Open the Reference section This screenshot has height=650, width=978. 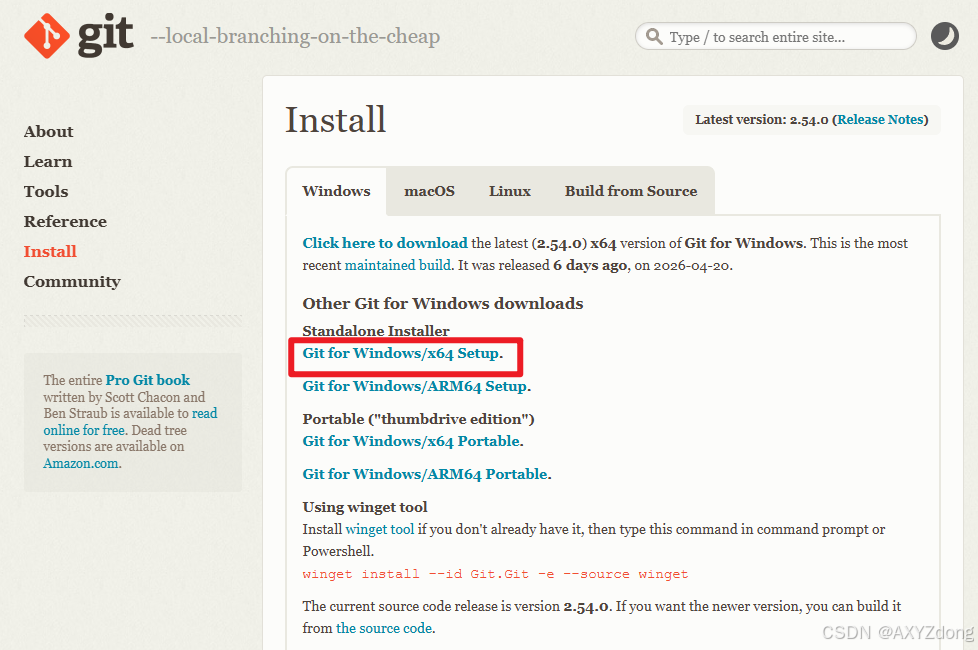coord(65,221)
